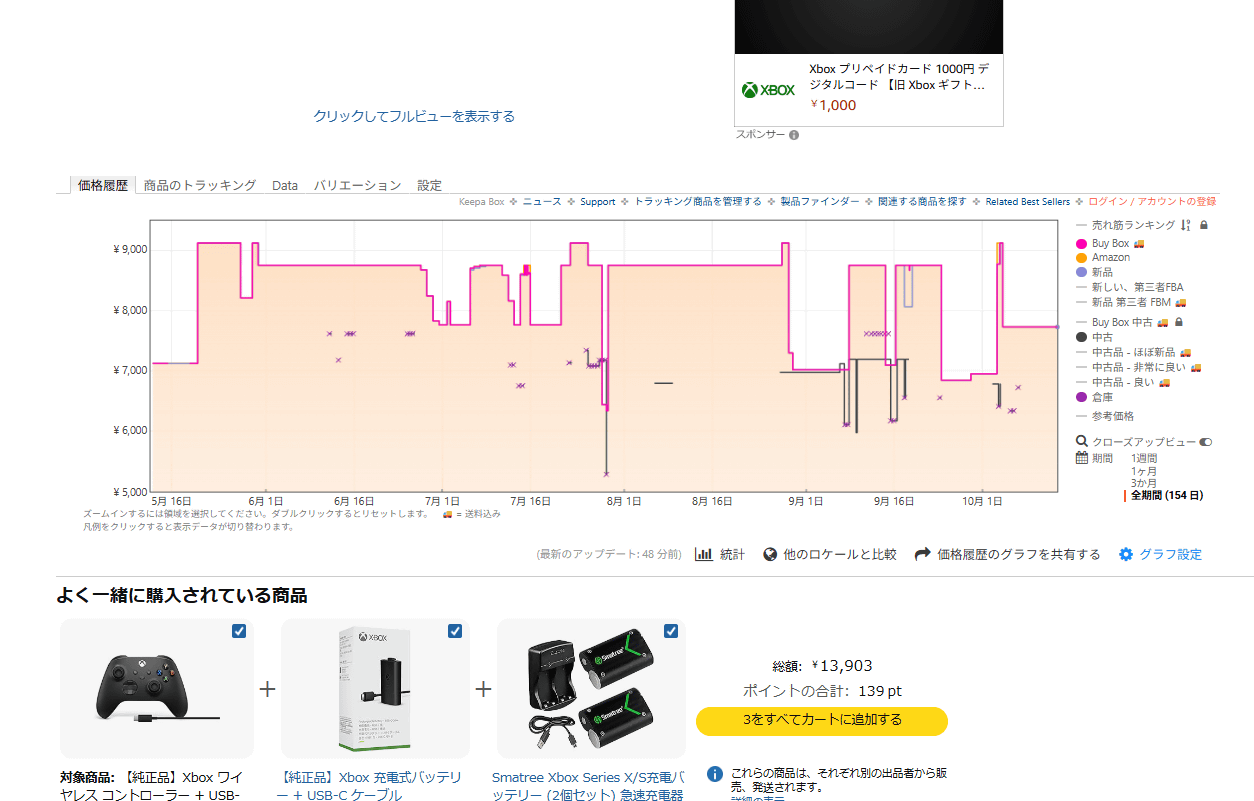Viewport: 1254px width, 801px height.
Task: Uncheck the Xbox controller product checkbox
Action: point(239,631)
